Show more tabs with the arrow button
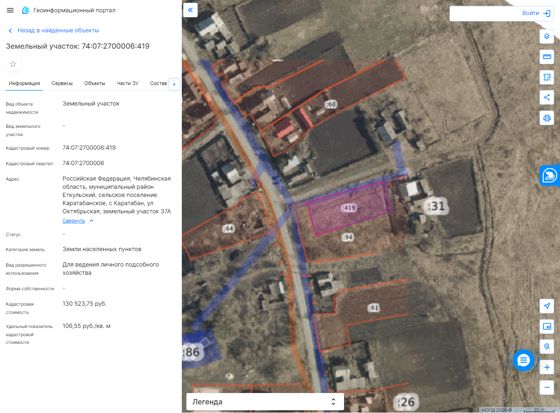560x413 pixels. pyautogui.click(x=174, y=84)
